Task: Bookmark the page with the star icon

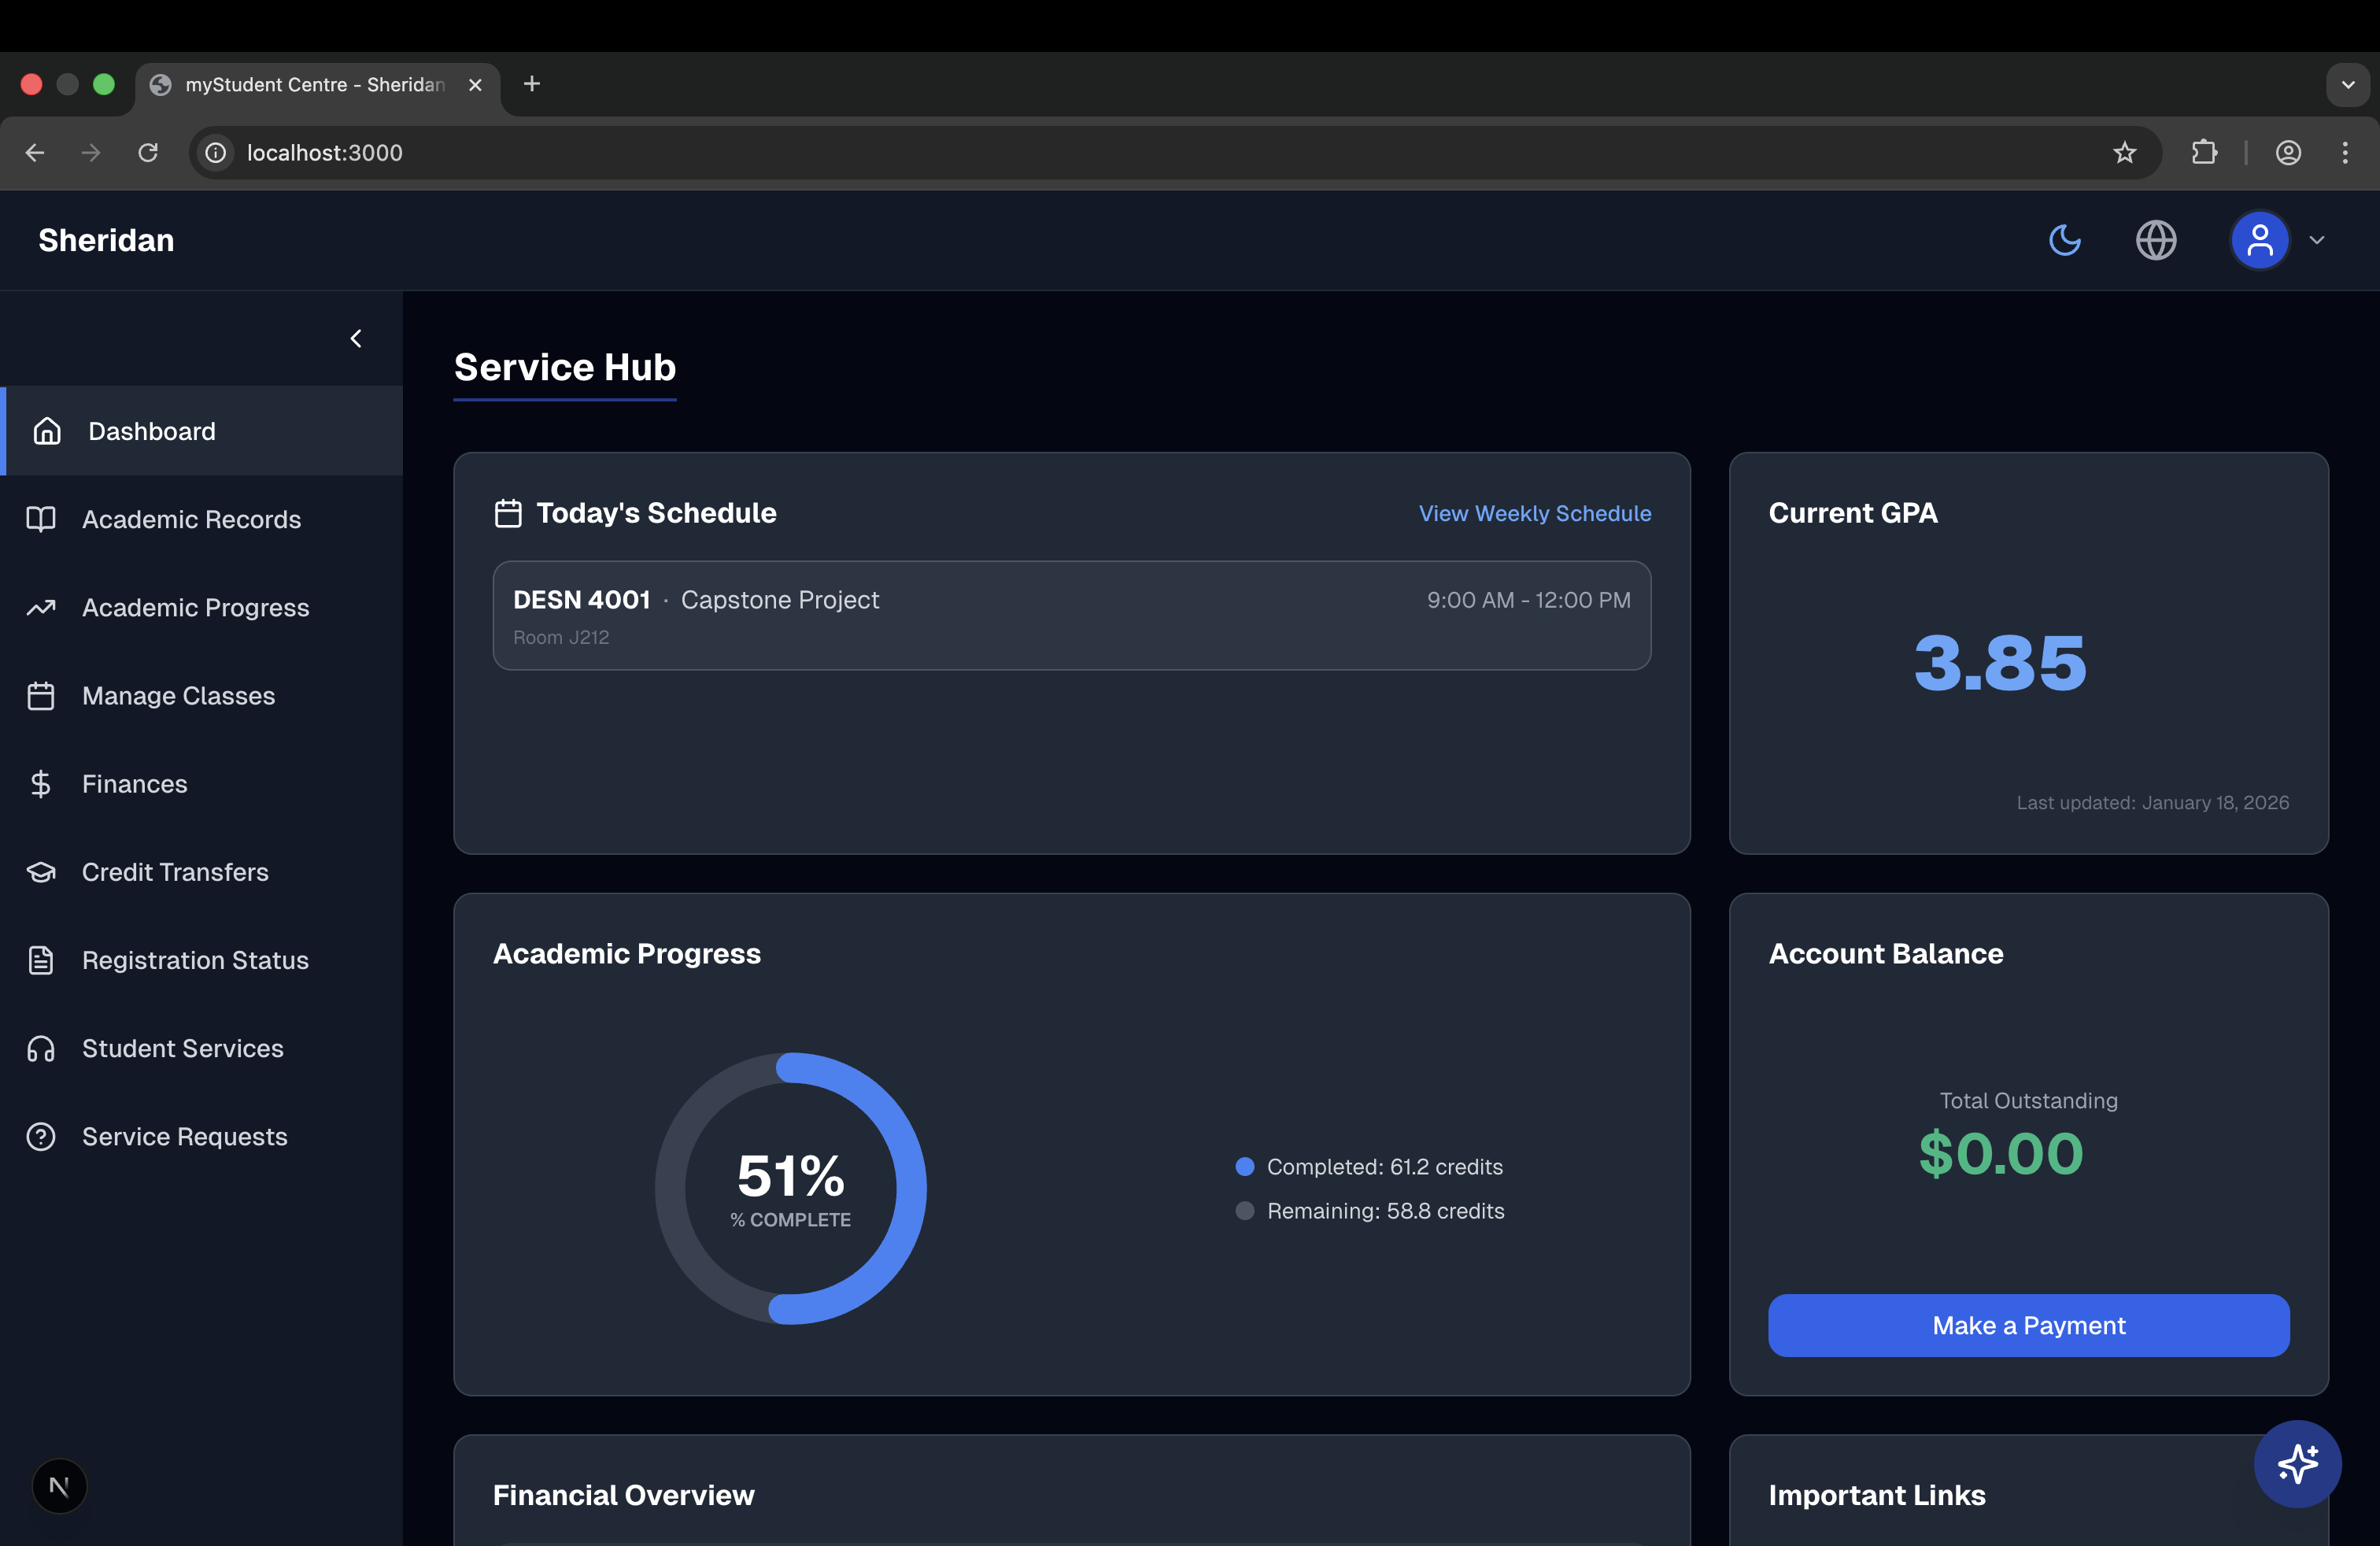Action: [x=2124, y=152]
